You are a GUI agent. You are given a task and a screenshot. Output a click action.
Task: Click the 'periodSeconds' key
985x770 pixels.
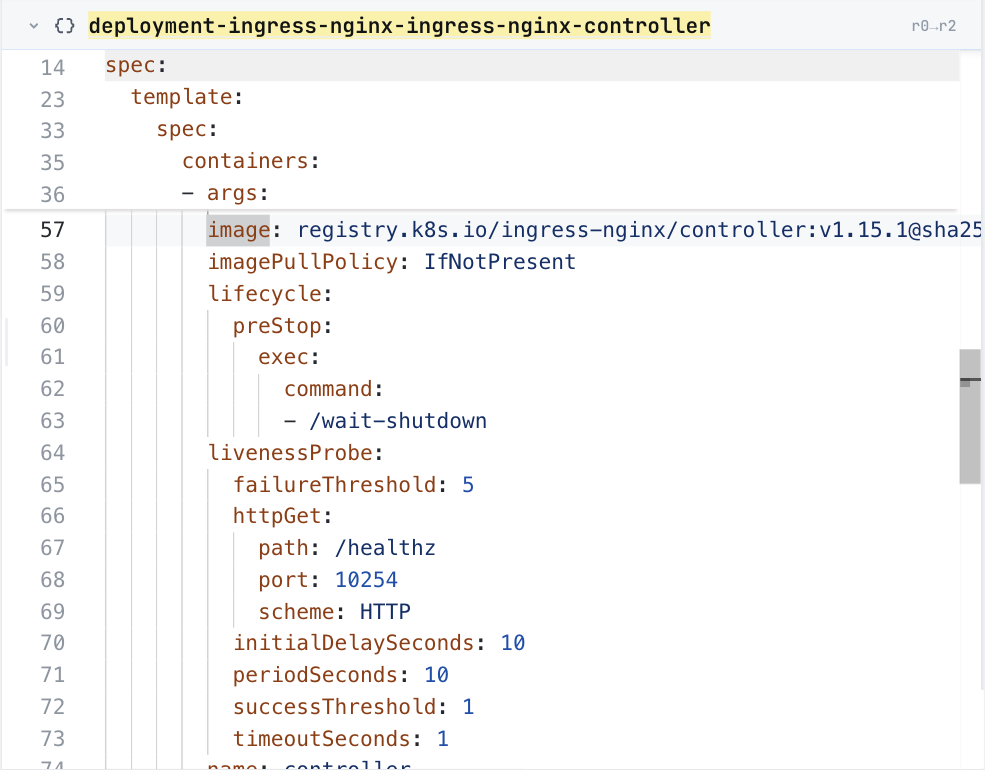pyautogui.click(x=315, y=675)
